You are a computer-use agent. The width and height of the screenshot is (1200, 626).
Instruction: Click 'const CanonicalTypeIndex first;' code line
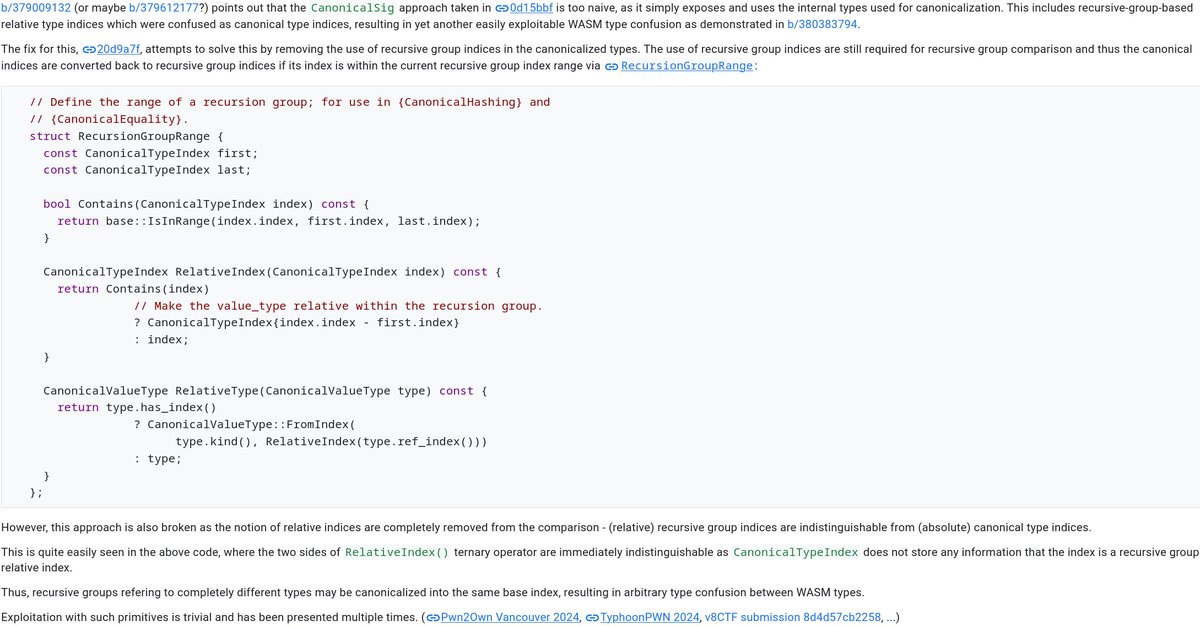(151, 153)
